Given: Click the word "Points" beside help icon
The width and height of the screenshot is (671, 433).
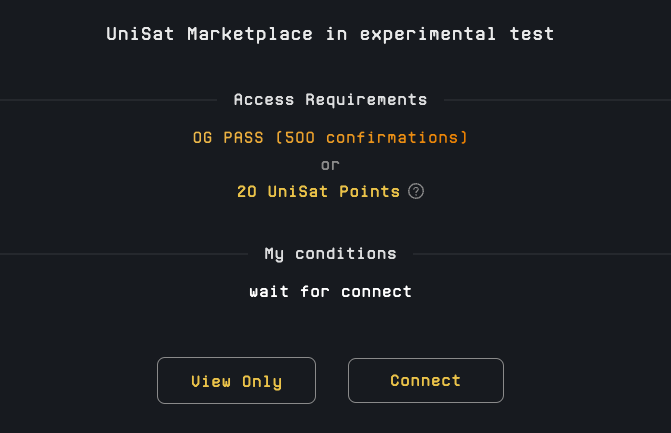Looking at the screenshot, I should (372, 191).
